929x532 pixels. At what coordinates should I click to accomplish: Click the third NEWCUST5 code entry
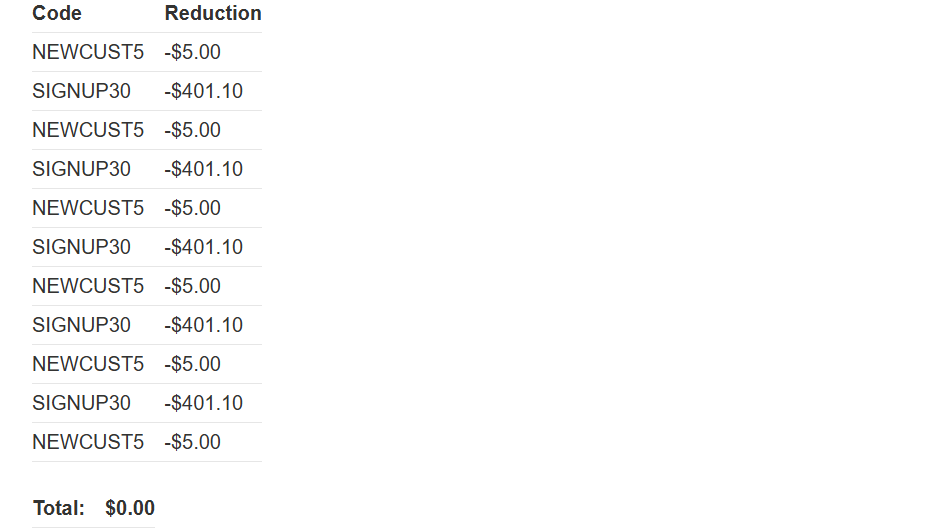coord(88,208)
